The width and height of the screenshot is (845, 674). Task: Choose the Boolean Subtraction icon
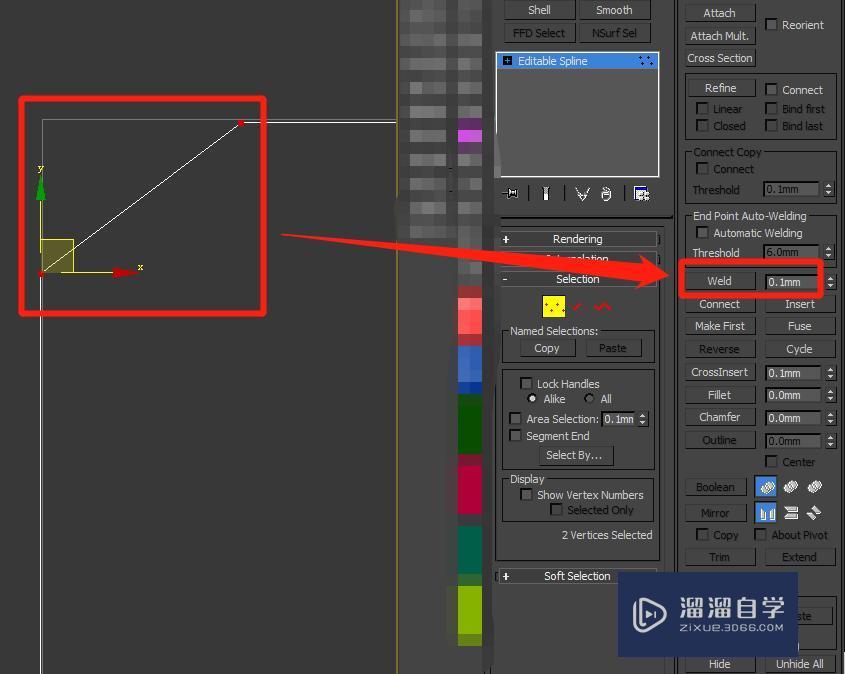(791, 487)
